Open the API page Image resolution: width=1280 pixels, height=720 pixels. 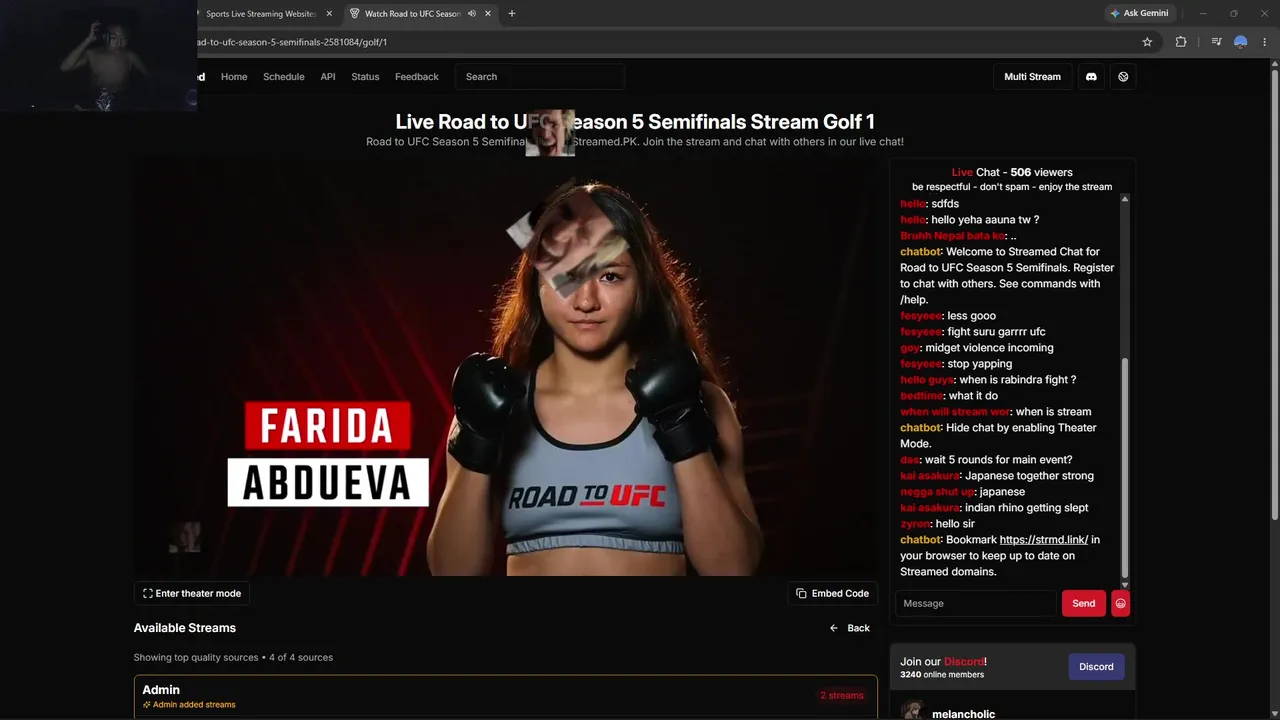point(328,77)
